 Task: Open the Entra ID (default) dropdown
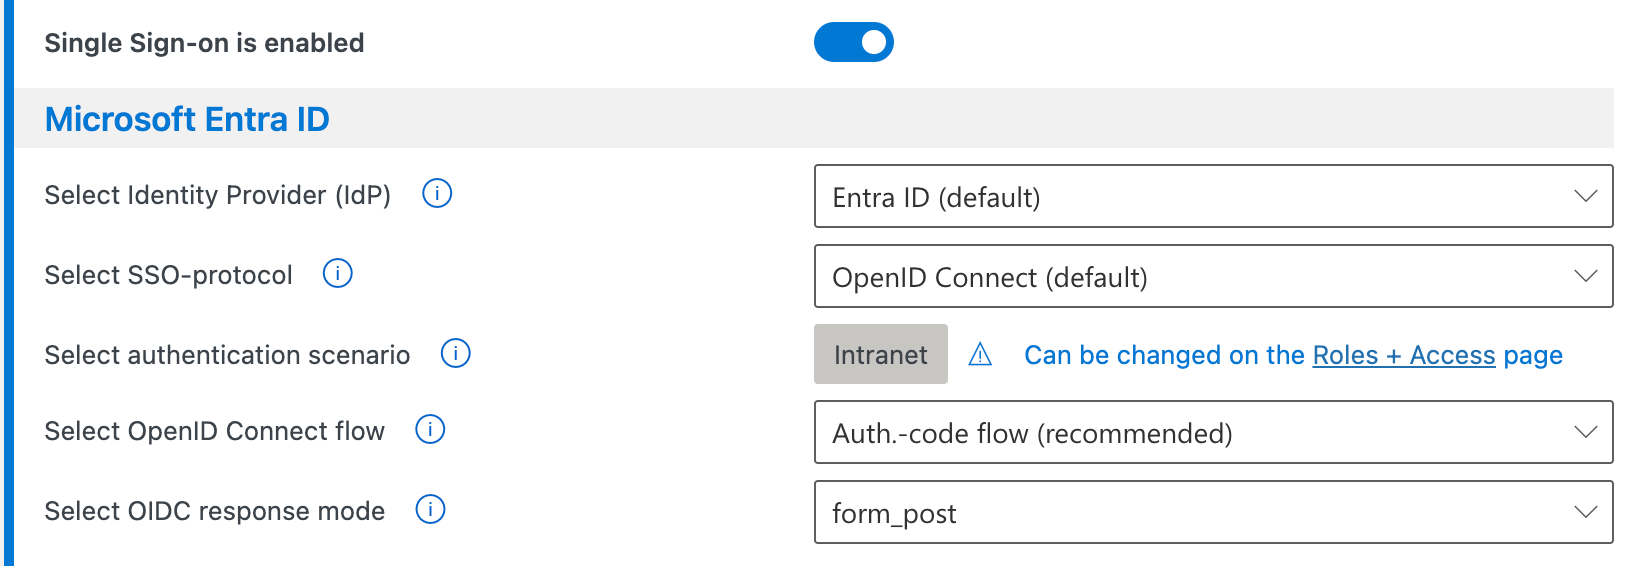tap(1213, 196)
